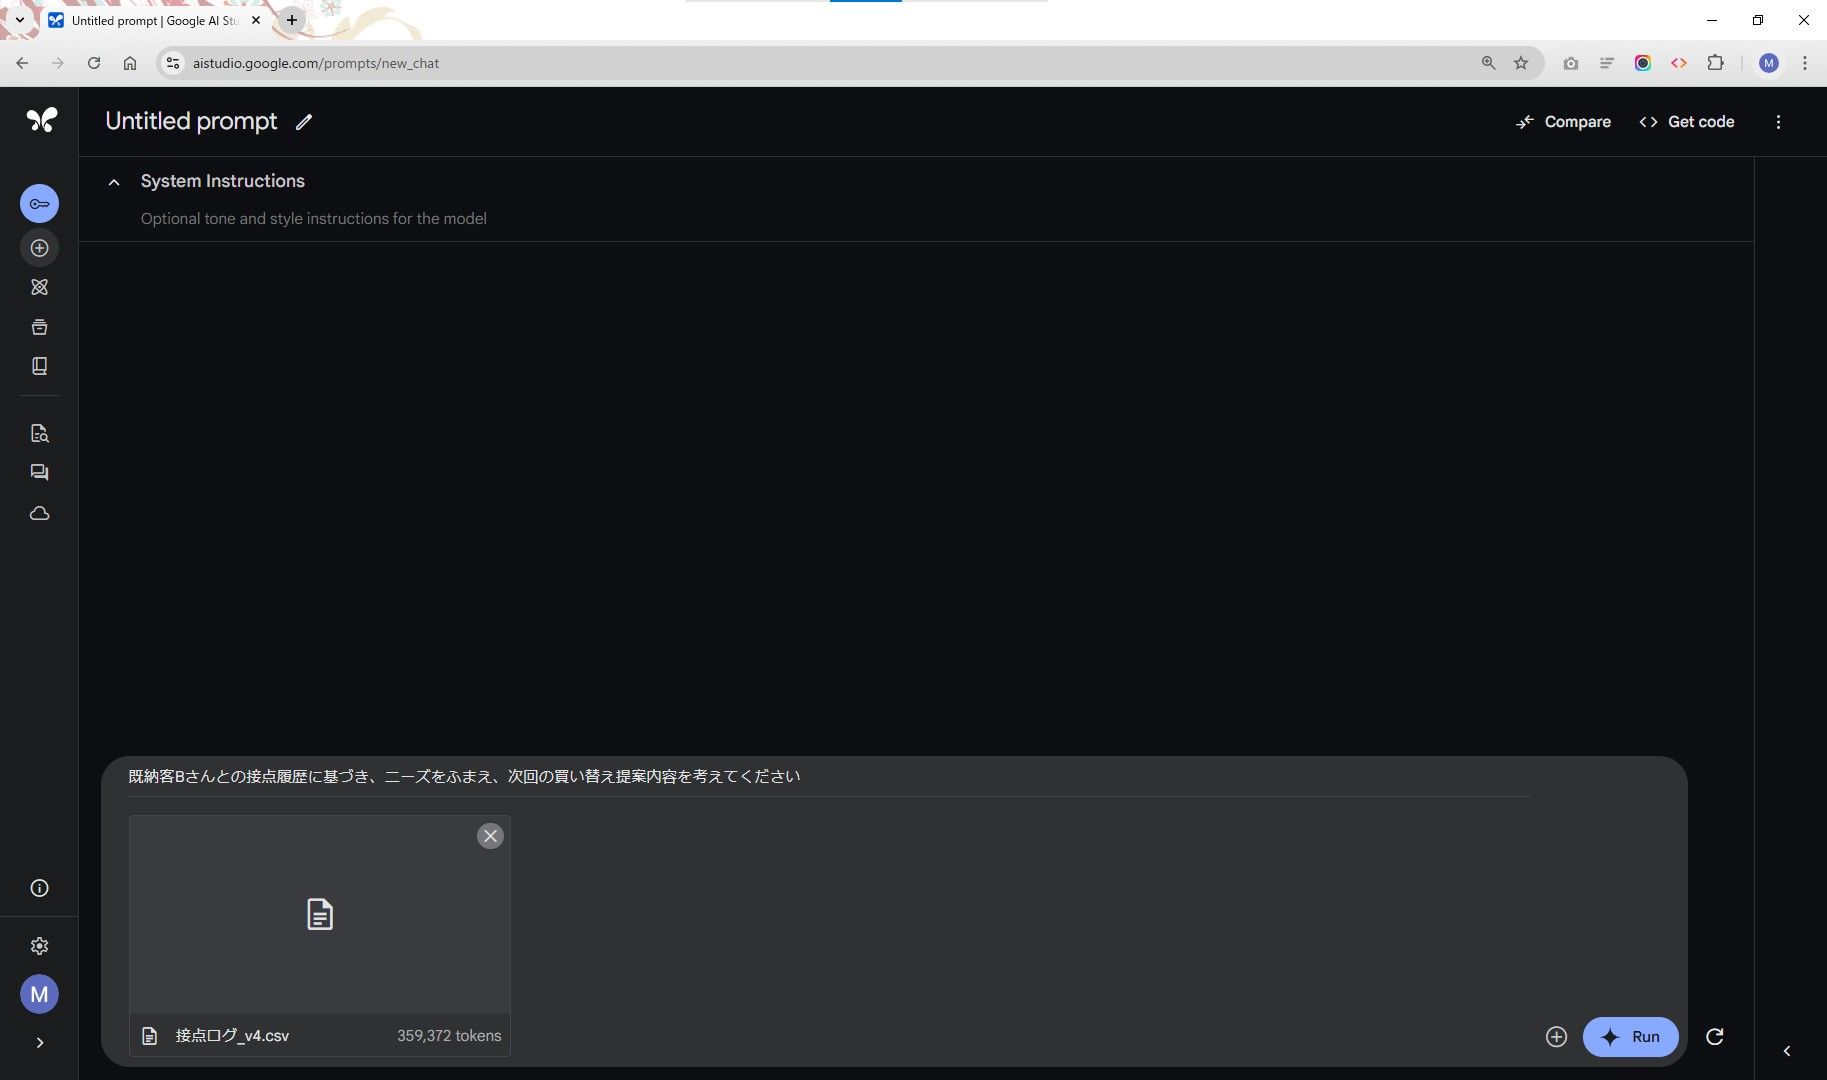Open the atom-shaped sidebar icon below the plus icon
Image resolution: width=1827 pixels, height=1080 pixels.
(x=39, y=287)
